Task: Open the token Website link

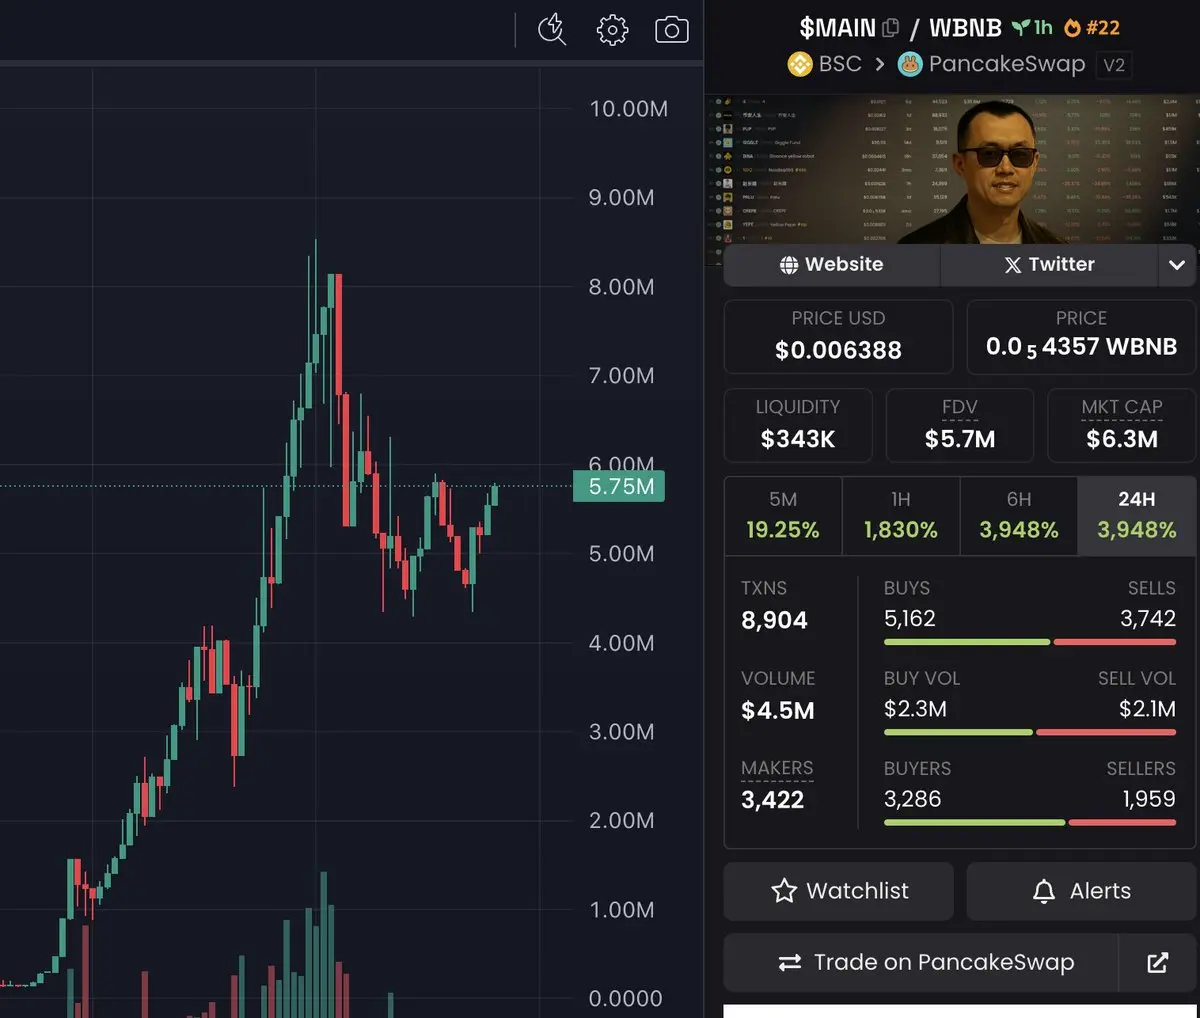Action: click(x=832, y=265)
